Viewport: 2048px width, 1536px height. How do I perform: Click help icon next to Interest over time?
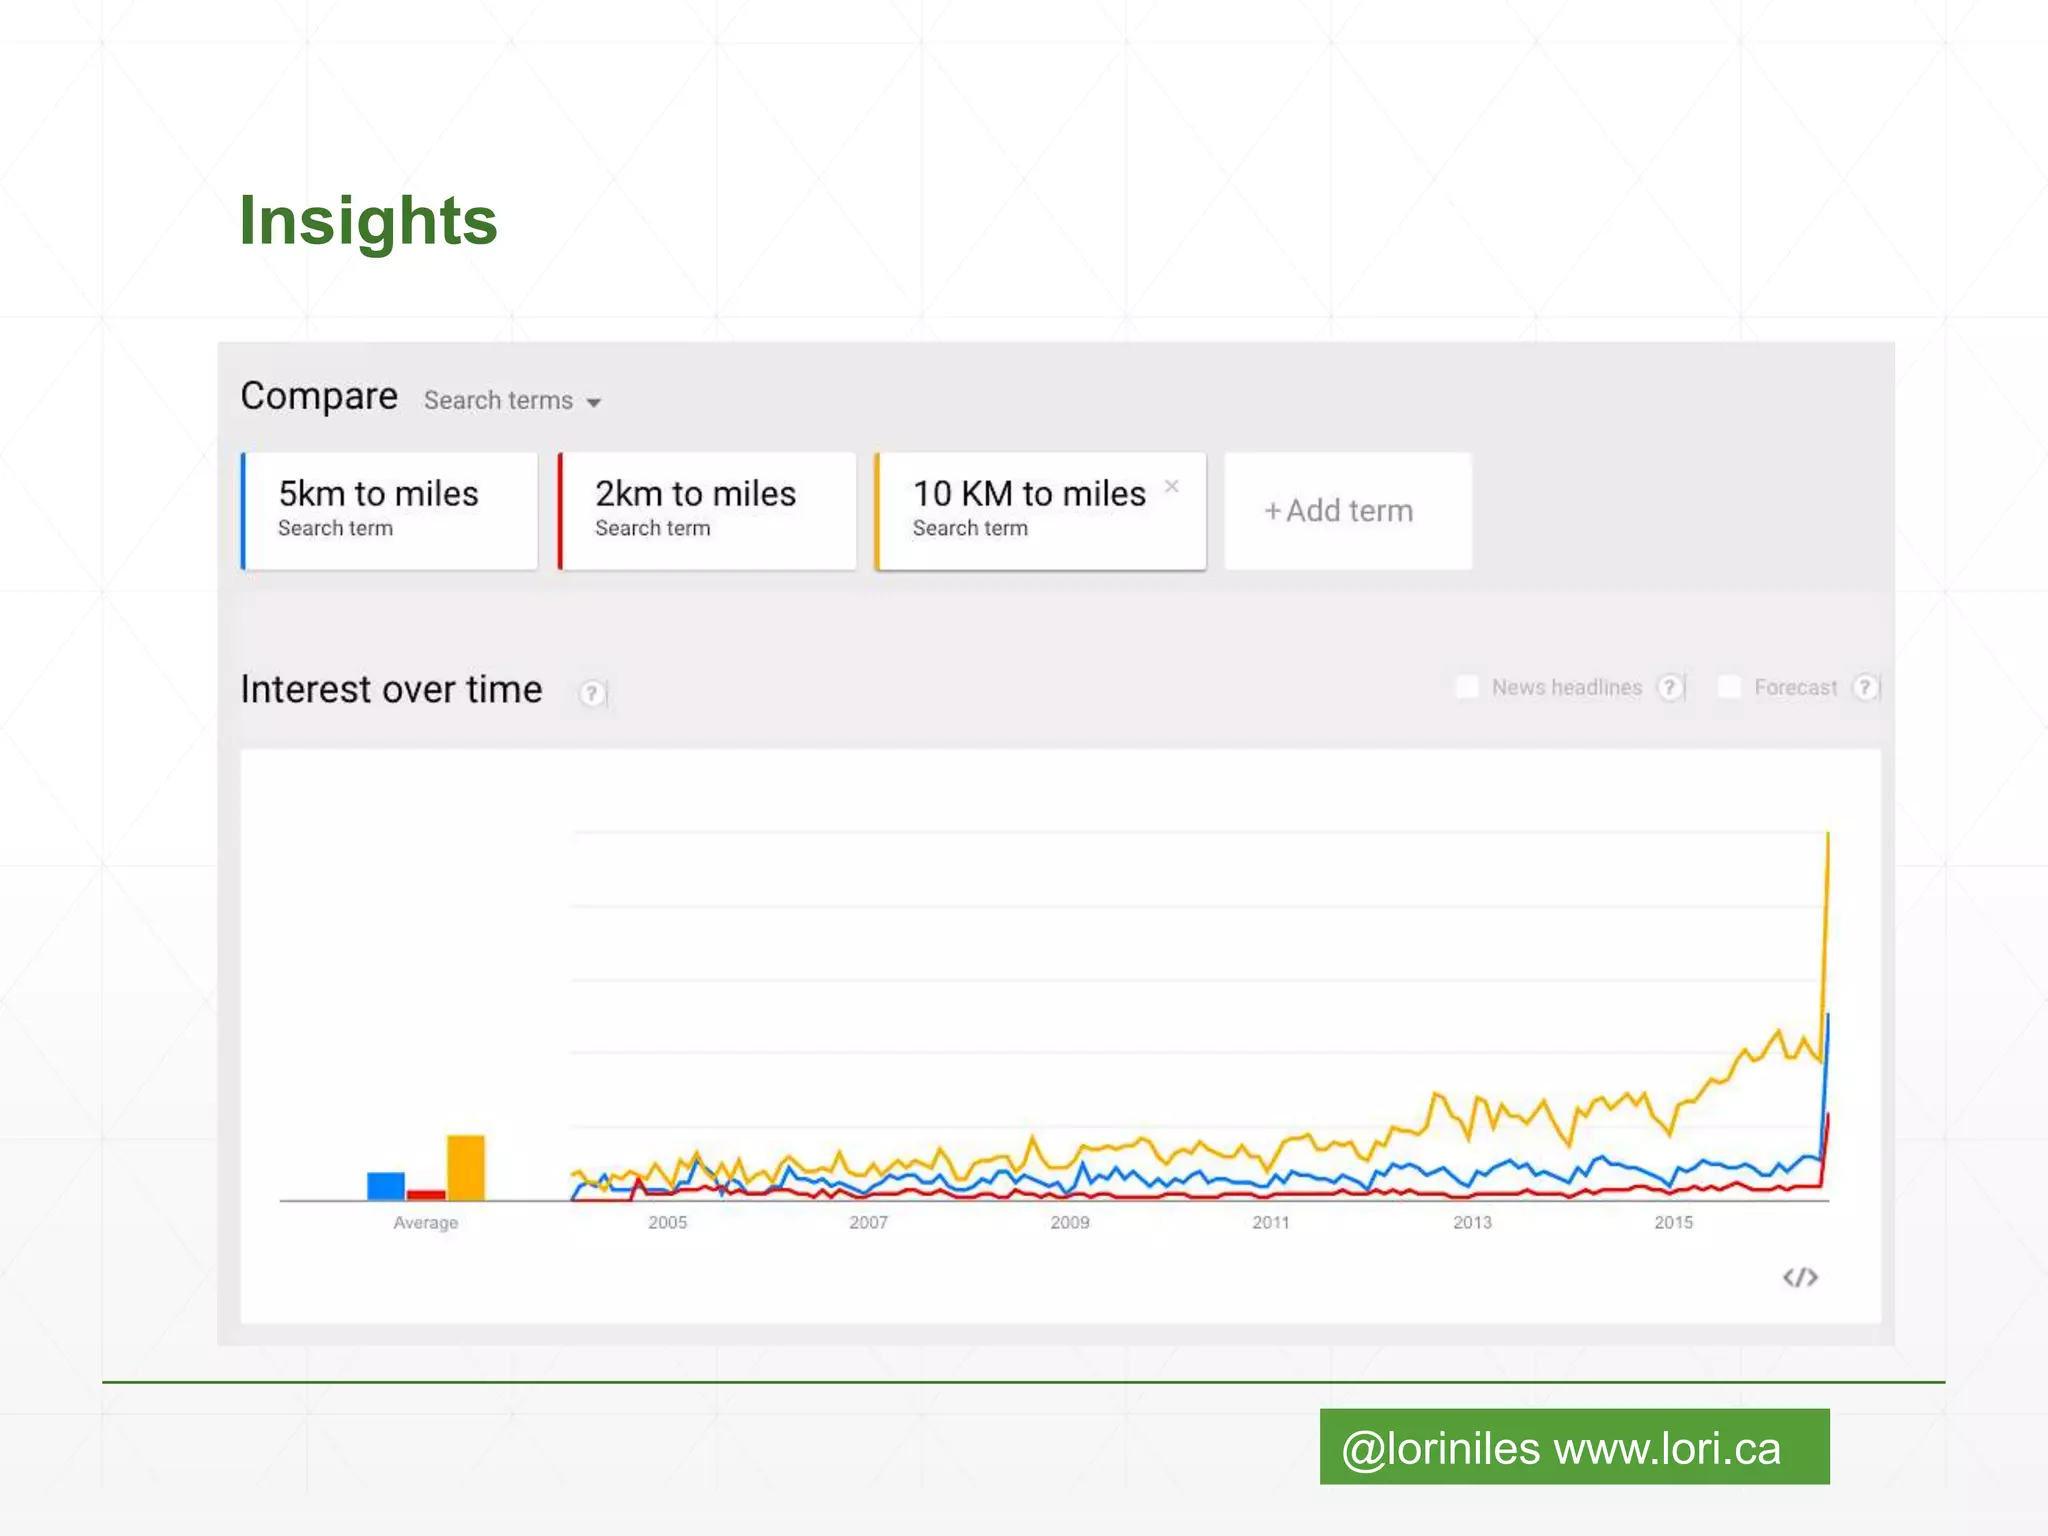(592, 692)
